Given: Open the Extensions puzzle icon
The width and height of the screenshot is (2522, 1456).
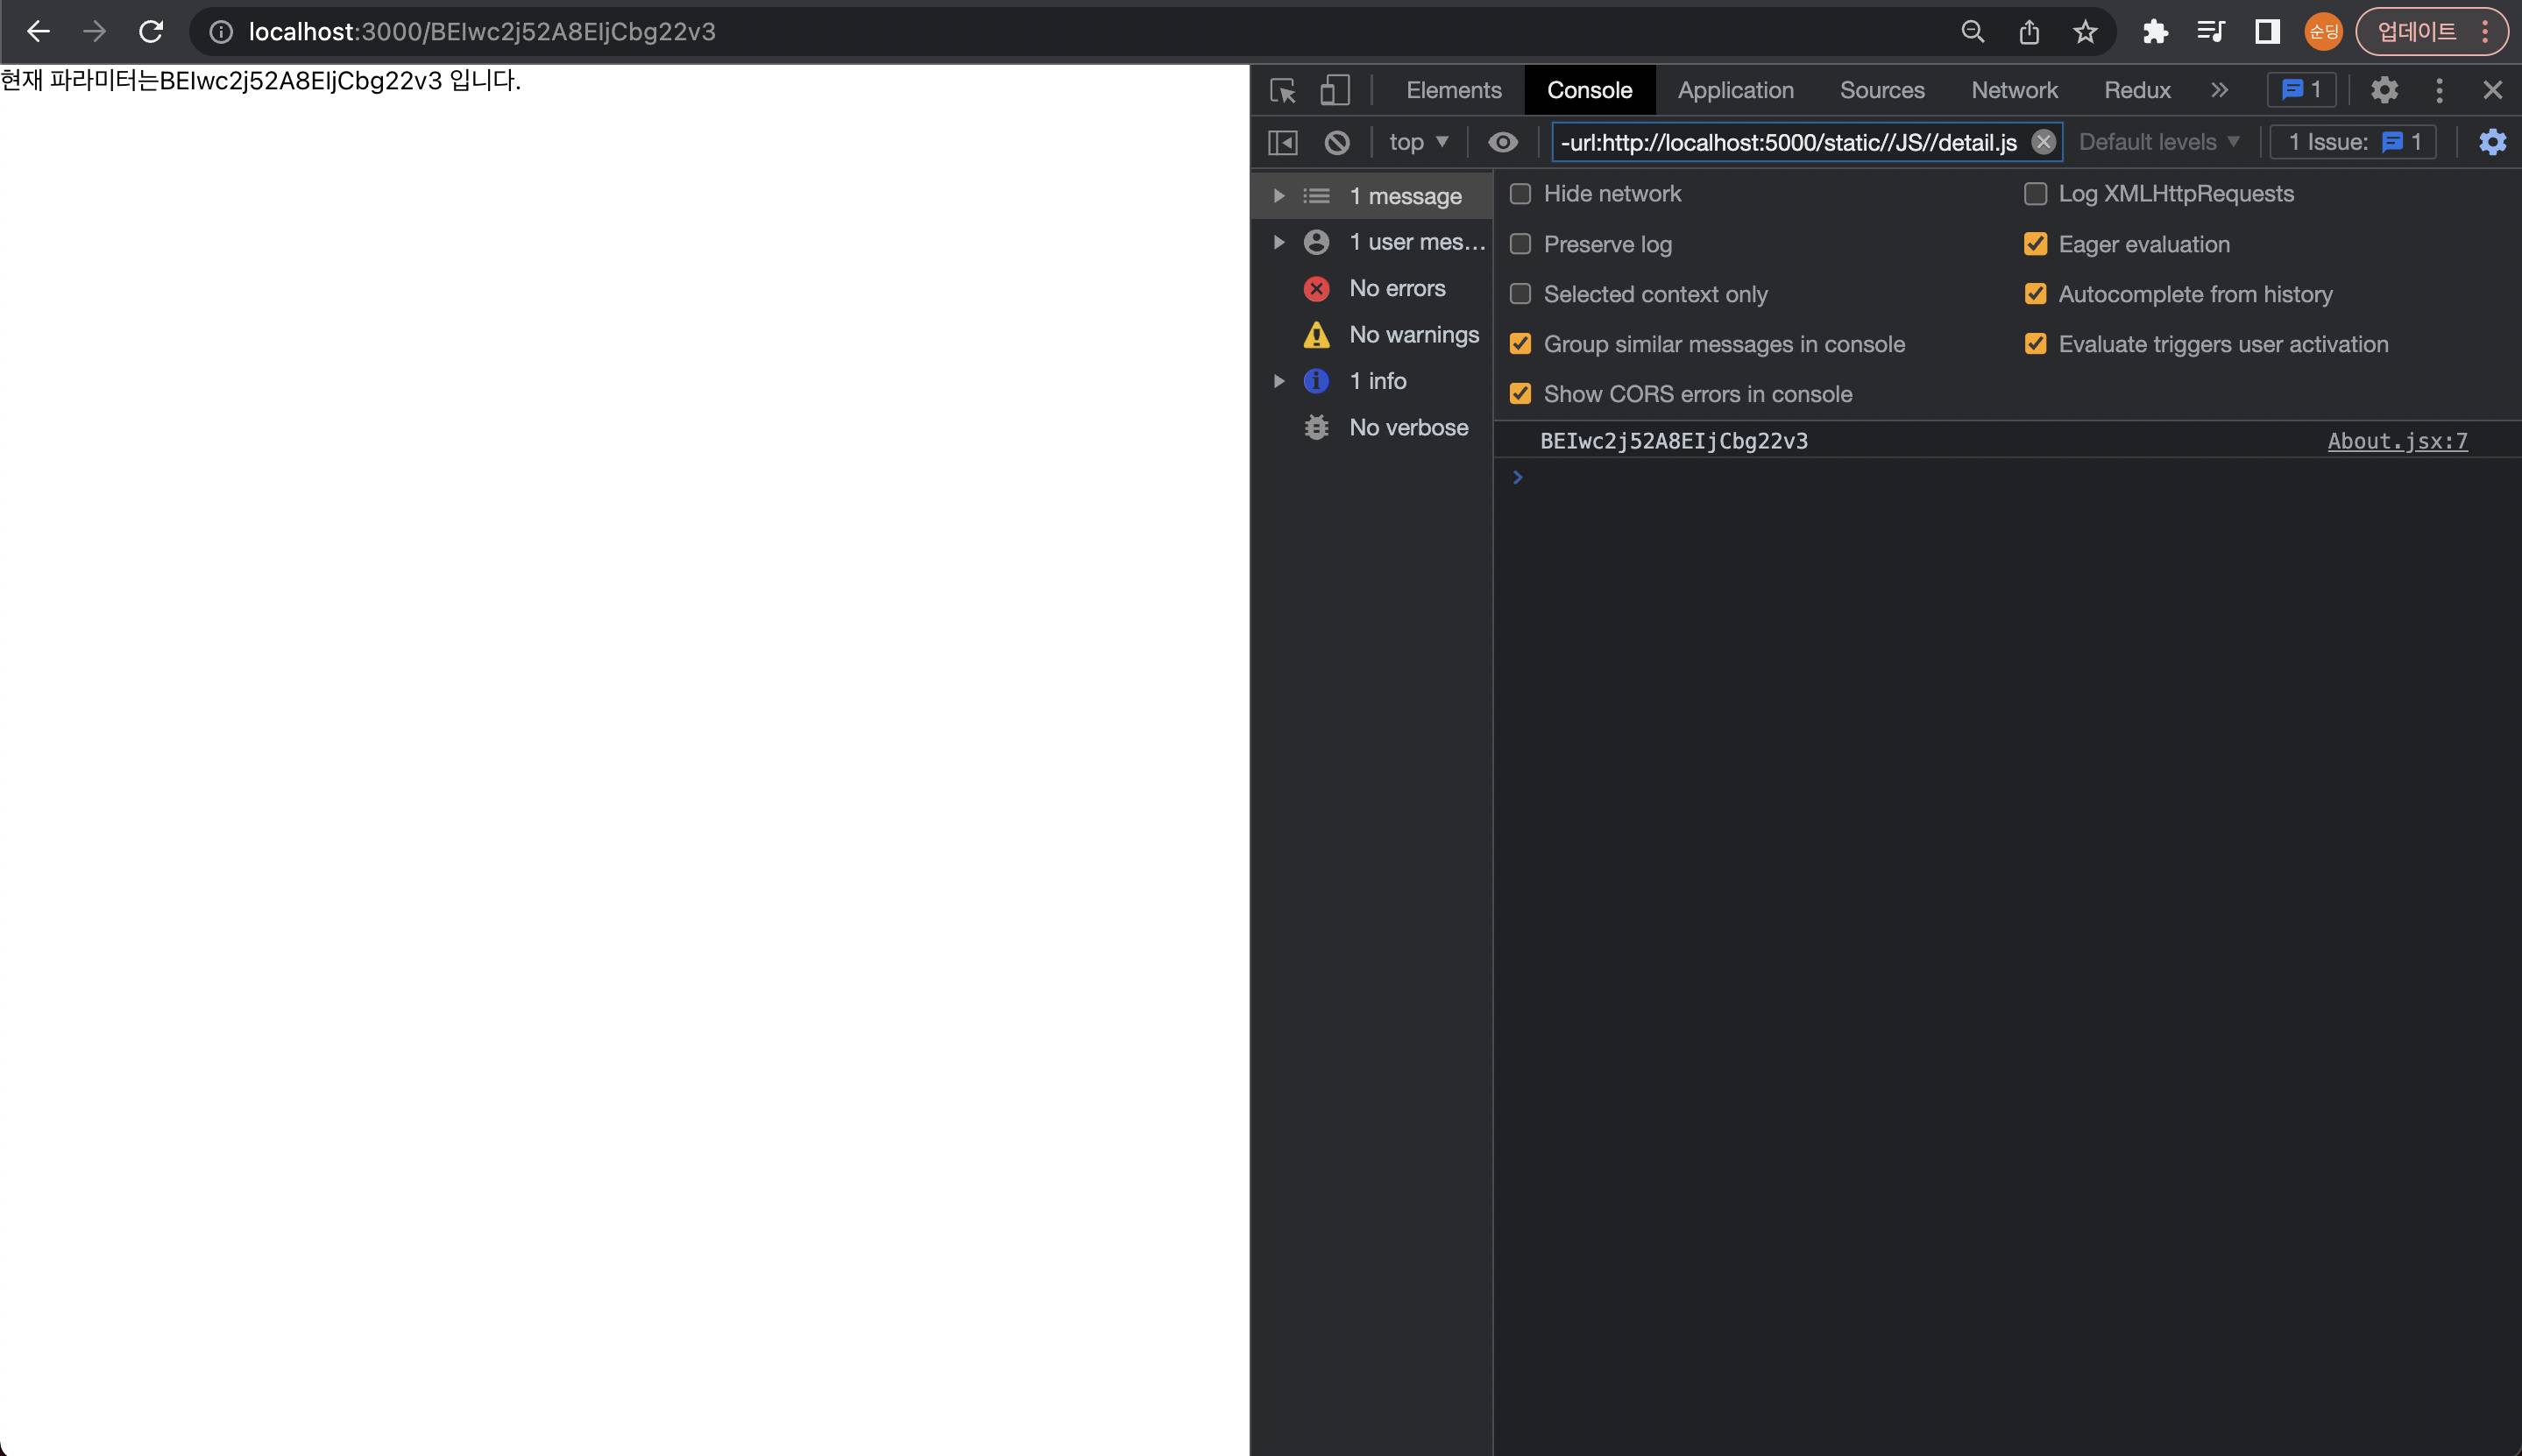Looking at the screenshot, I should pyautogui.click(x=2155, y=32).
